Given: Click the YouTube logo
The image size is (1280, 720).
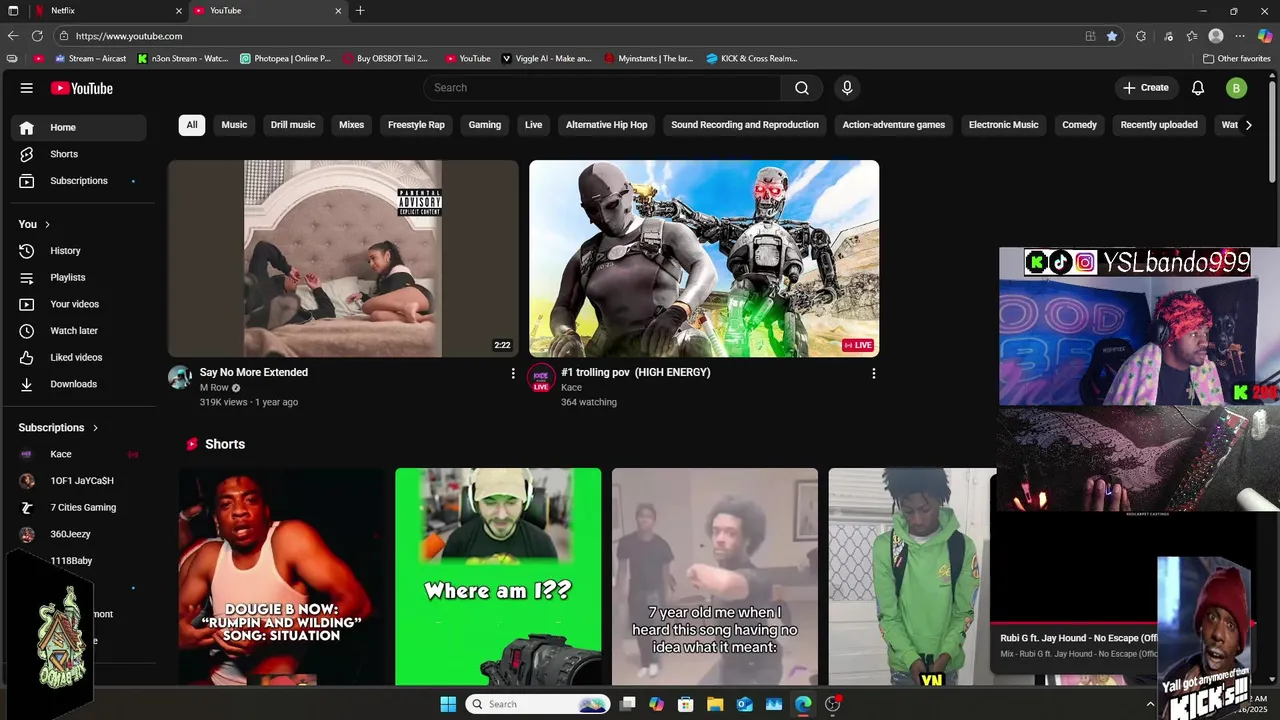Looking at the screenshot, I should click(82, 88).
